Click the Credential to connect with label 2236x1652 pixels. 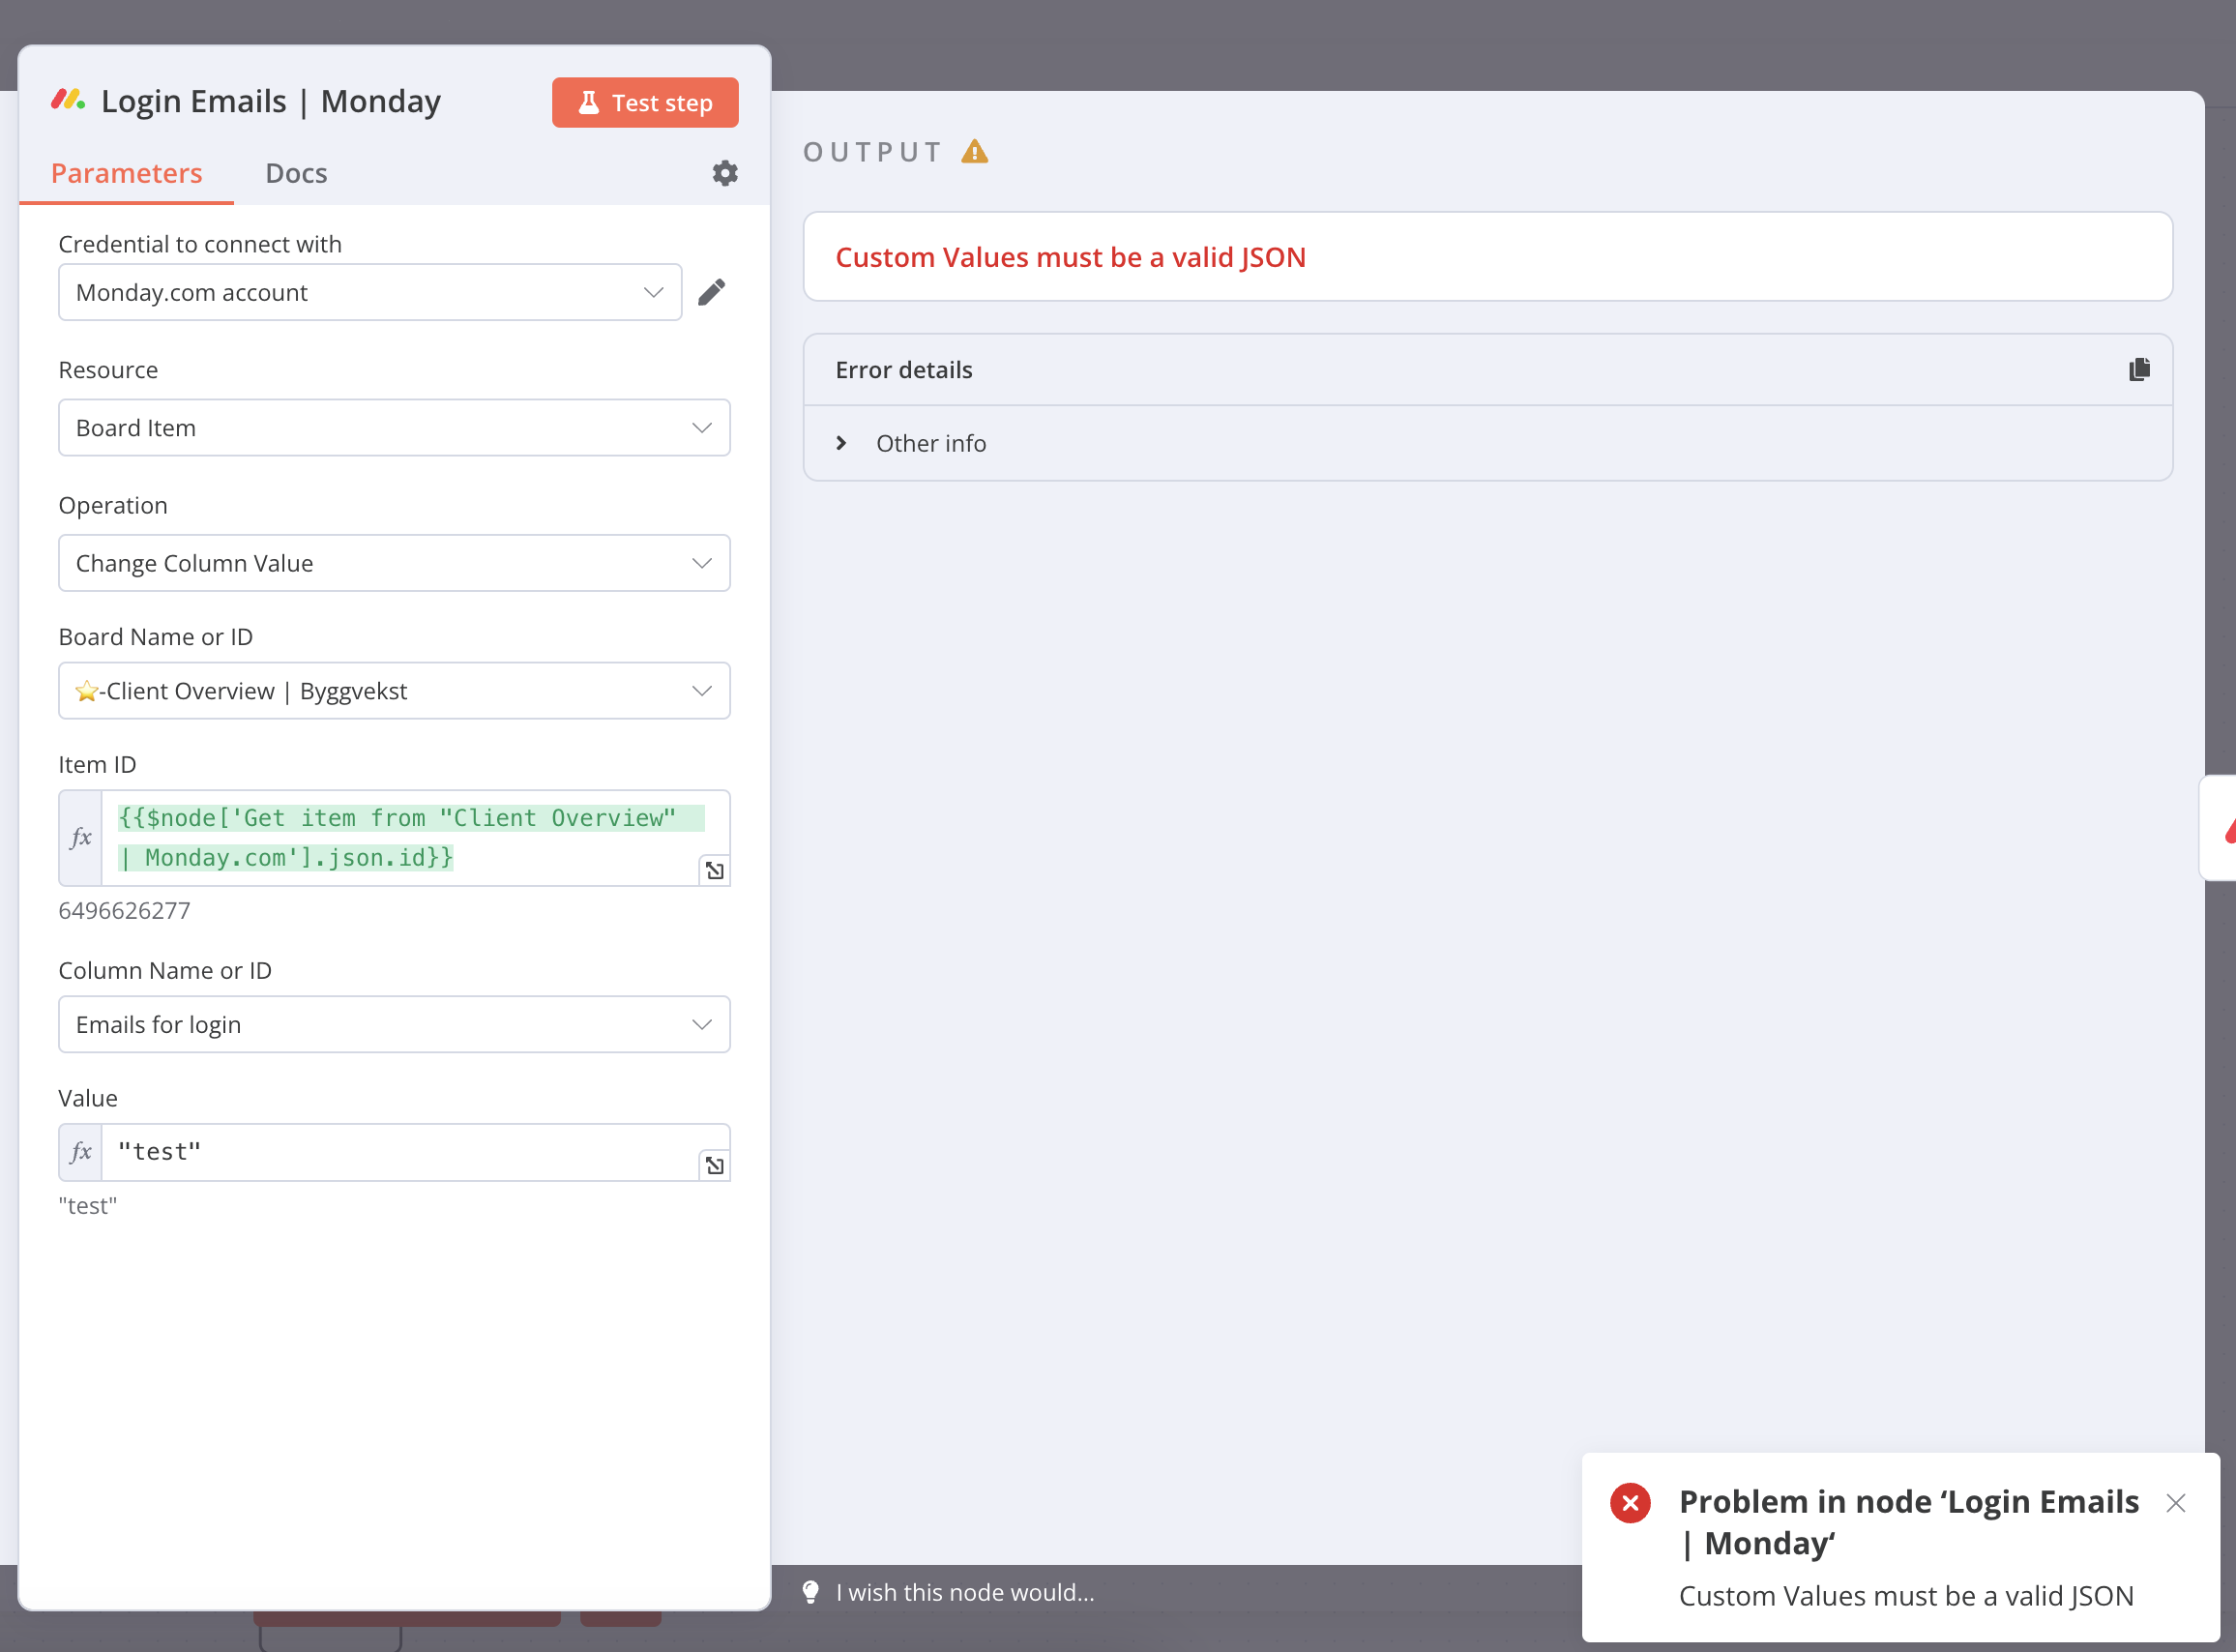tap(200, 244)
